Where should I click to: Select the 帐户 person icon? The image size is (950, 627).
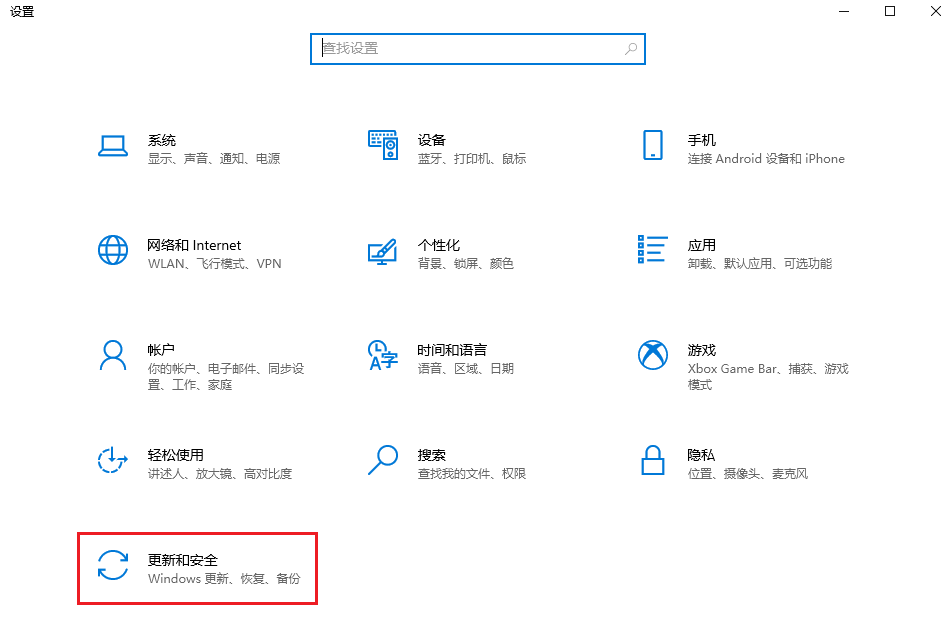click(112, 357)
